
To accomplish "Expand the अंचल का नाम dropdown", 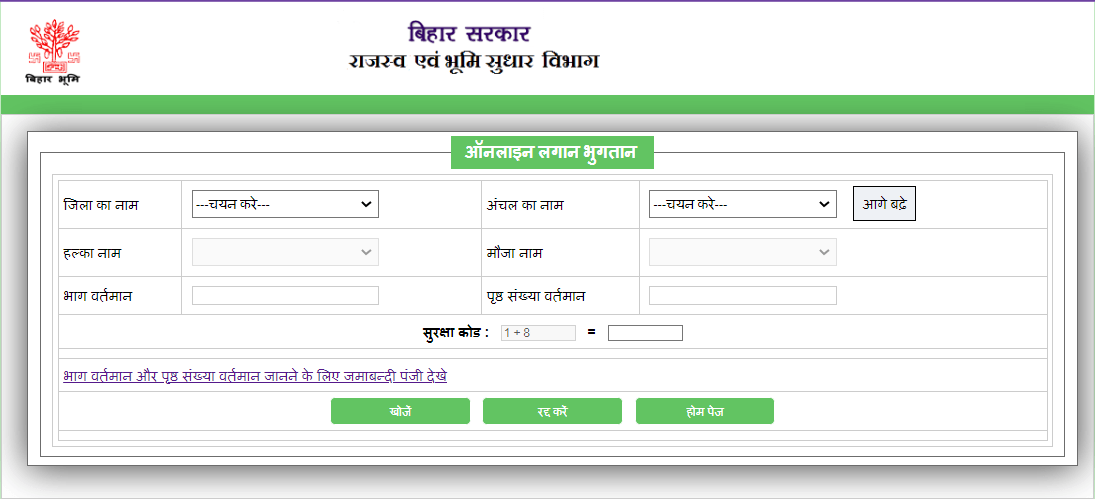I will click(742, 204).
